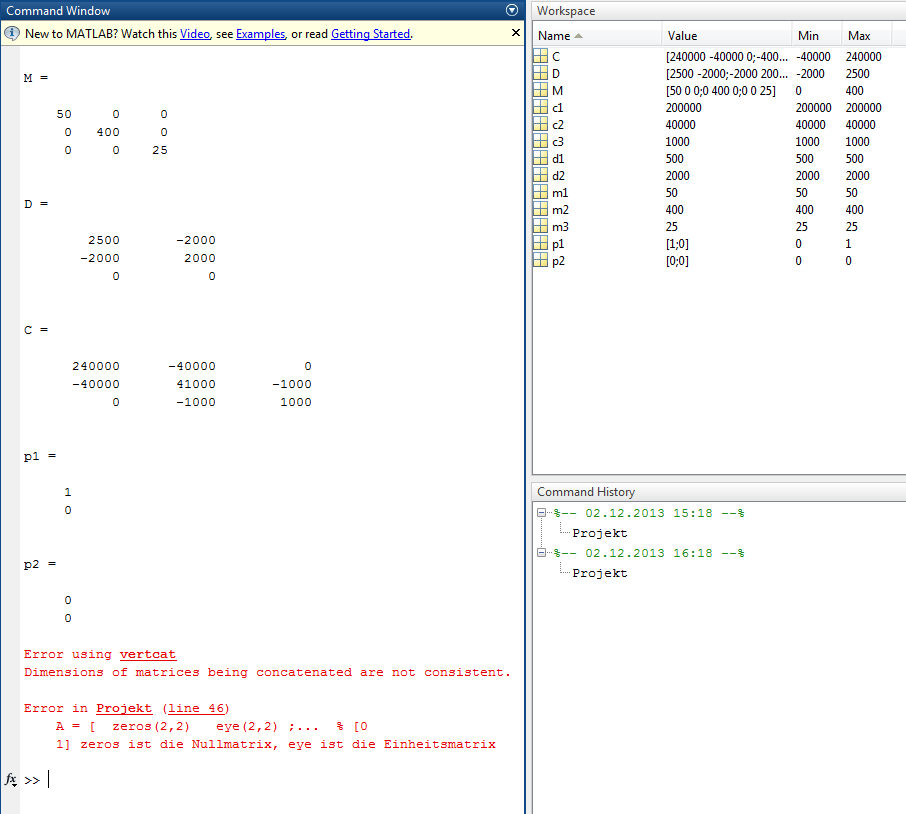The image size is (906, 814).
Task: Collapse the 15:18 command history session
Action: click(x=542, y=513)
